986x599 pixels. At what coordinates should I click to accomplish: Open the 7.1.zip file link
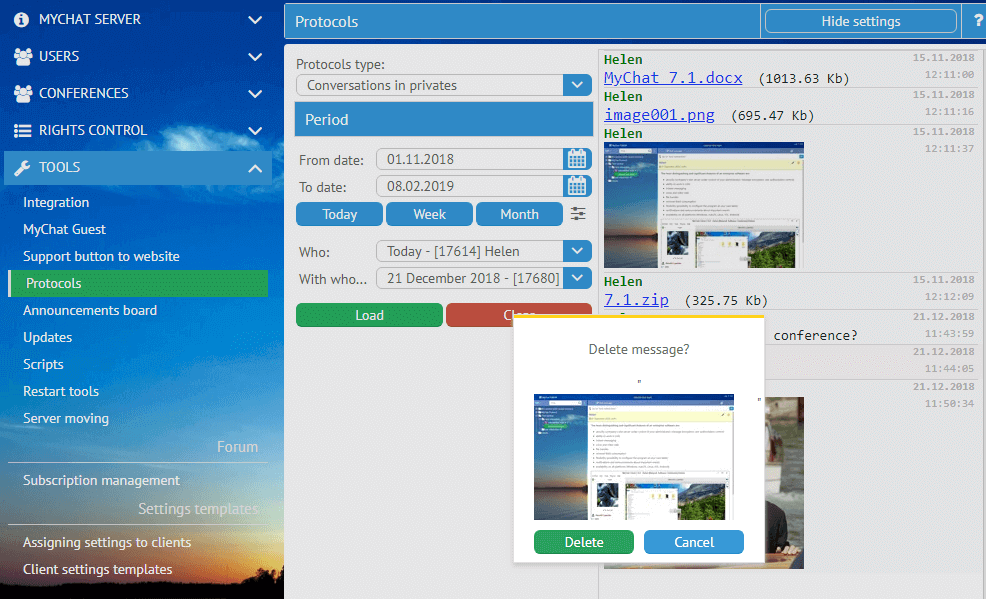coord(636,300)
